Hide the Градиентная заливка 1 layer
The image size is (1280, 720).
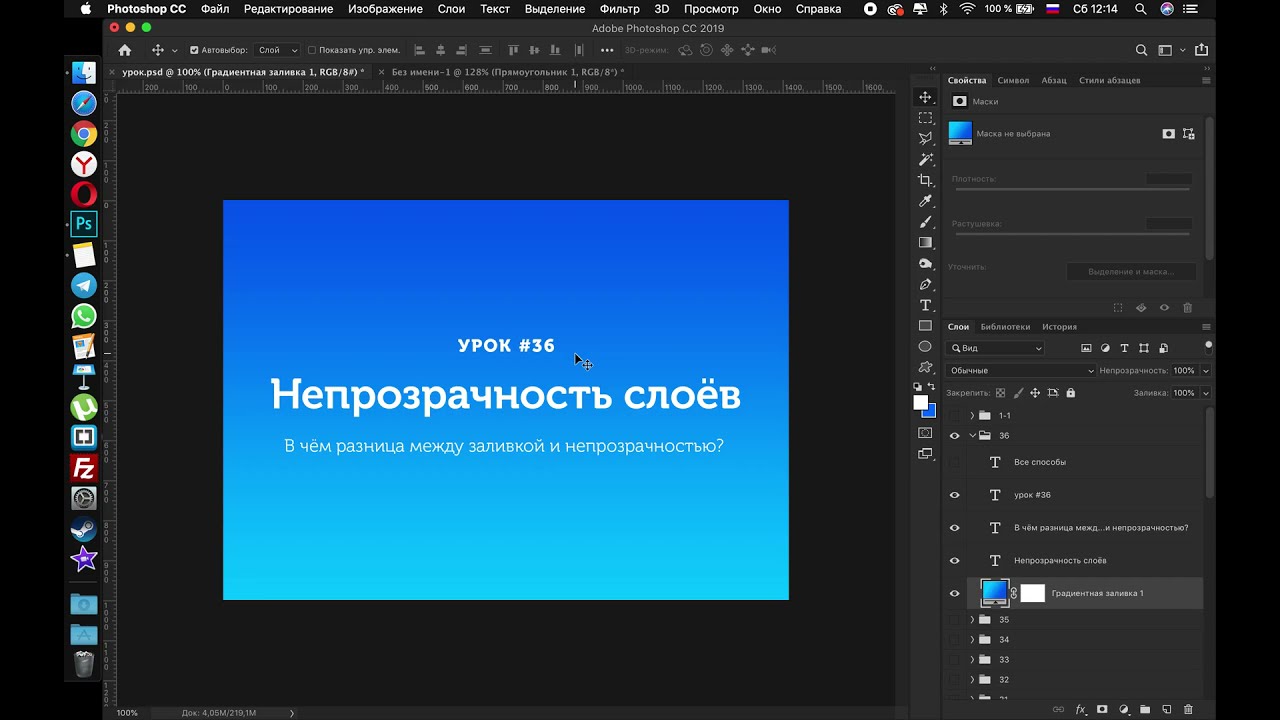954,593
